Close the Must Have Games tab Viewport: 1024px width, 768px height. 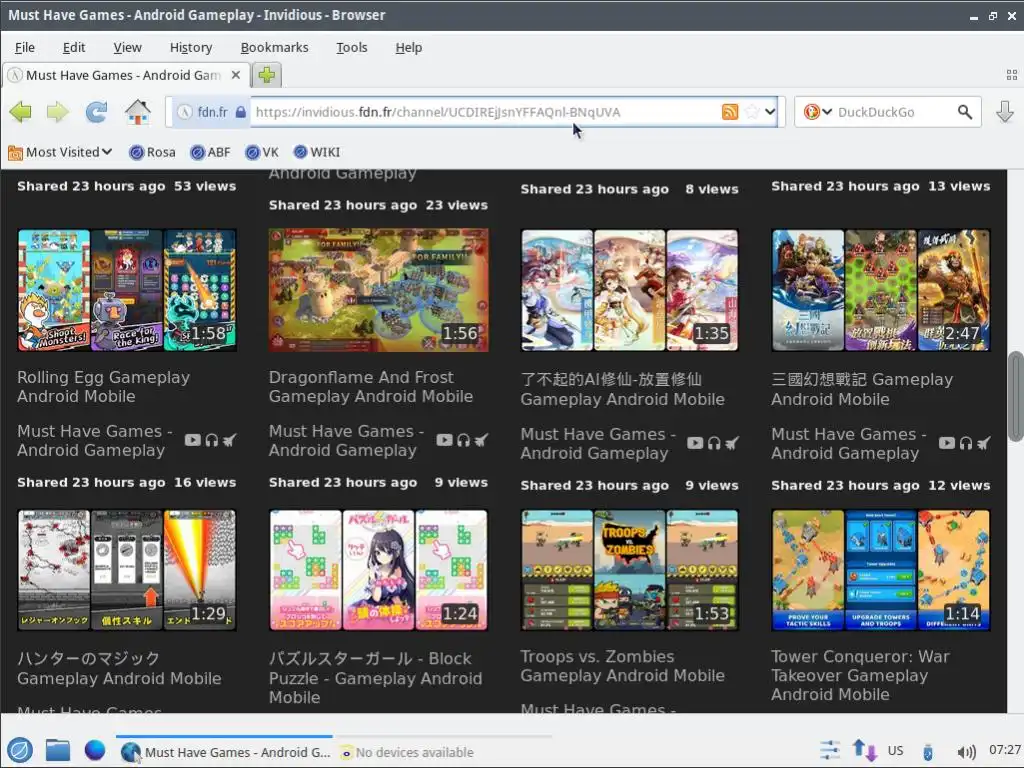click(x=236, y=75)
